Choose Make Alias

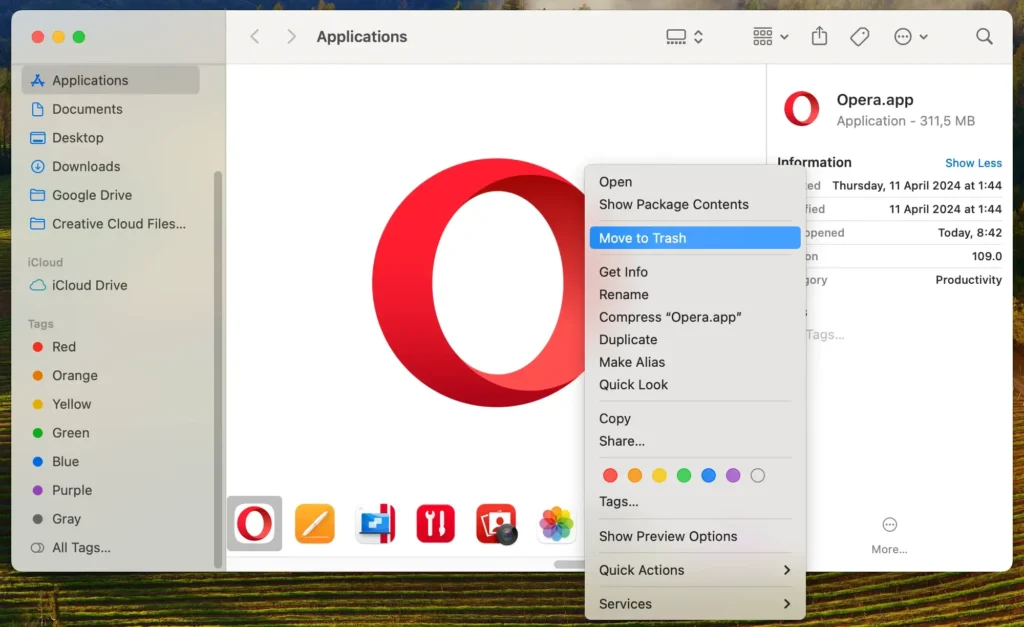tap(695, 362)
